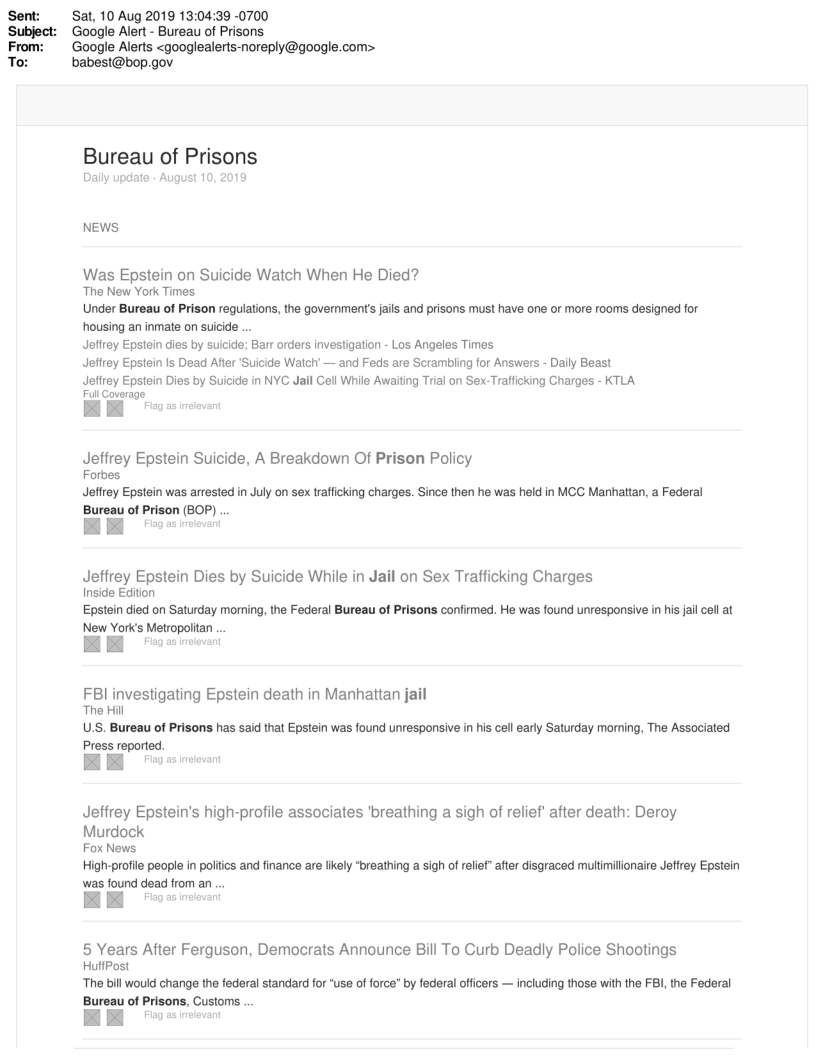Screen dimensions: 816x1056
Task: Click the left share icon under the Forbes story
Action: point(92,525)
